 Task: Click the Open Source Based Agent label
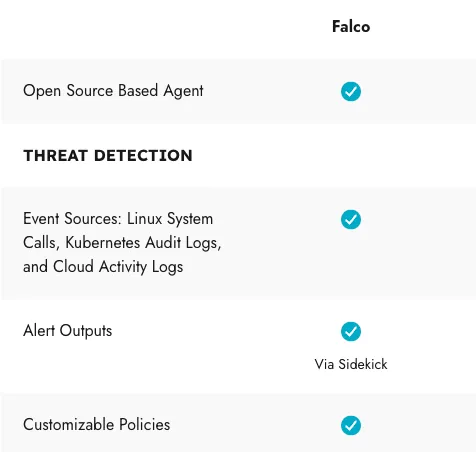[x=113, y=91]
